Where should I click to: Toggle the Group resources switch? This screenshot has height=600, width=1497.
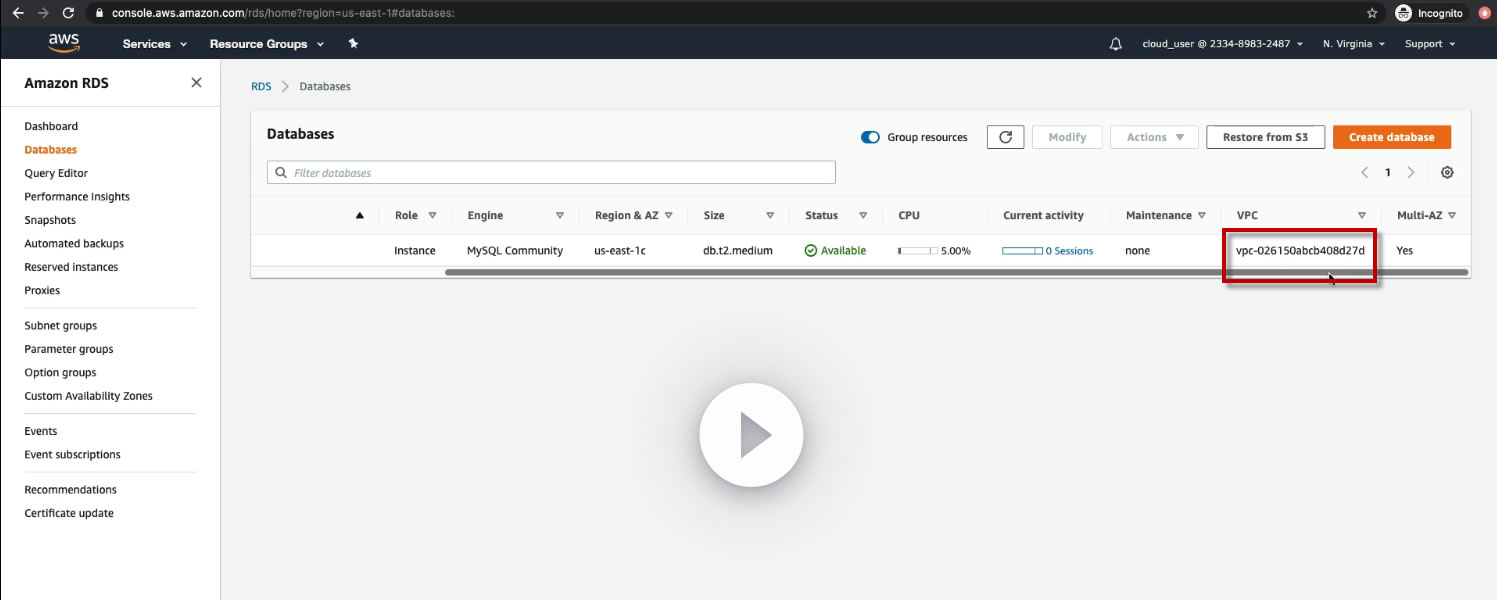click(870, 137)
